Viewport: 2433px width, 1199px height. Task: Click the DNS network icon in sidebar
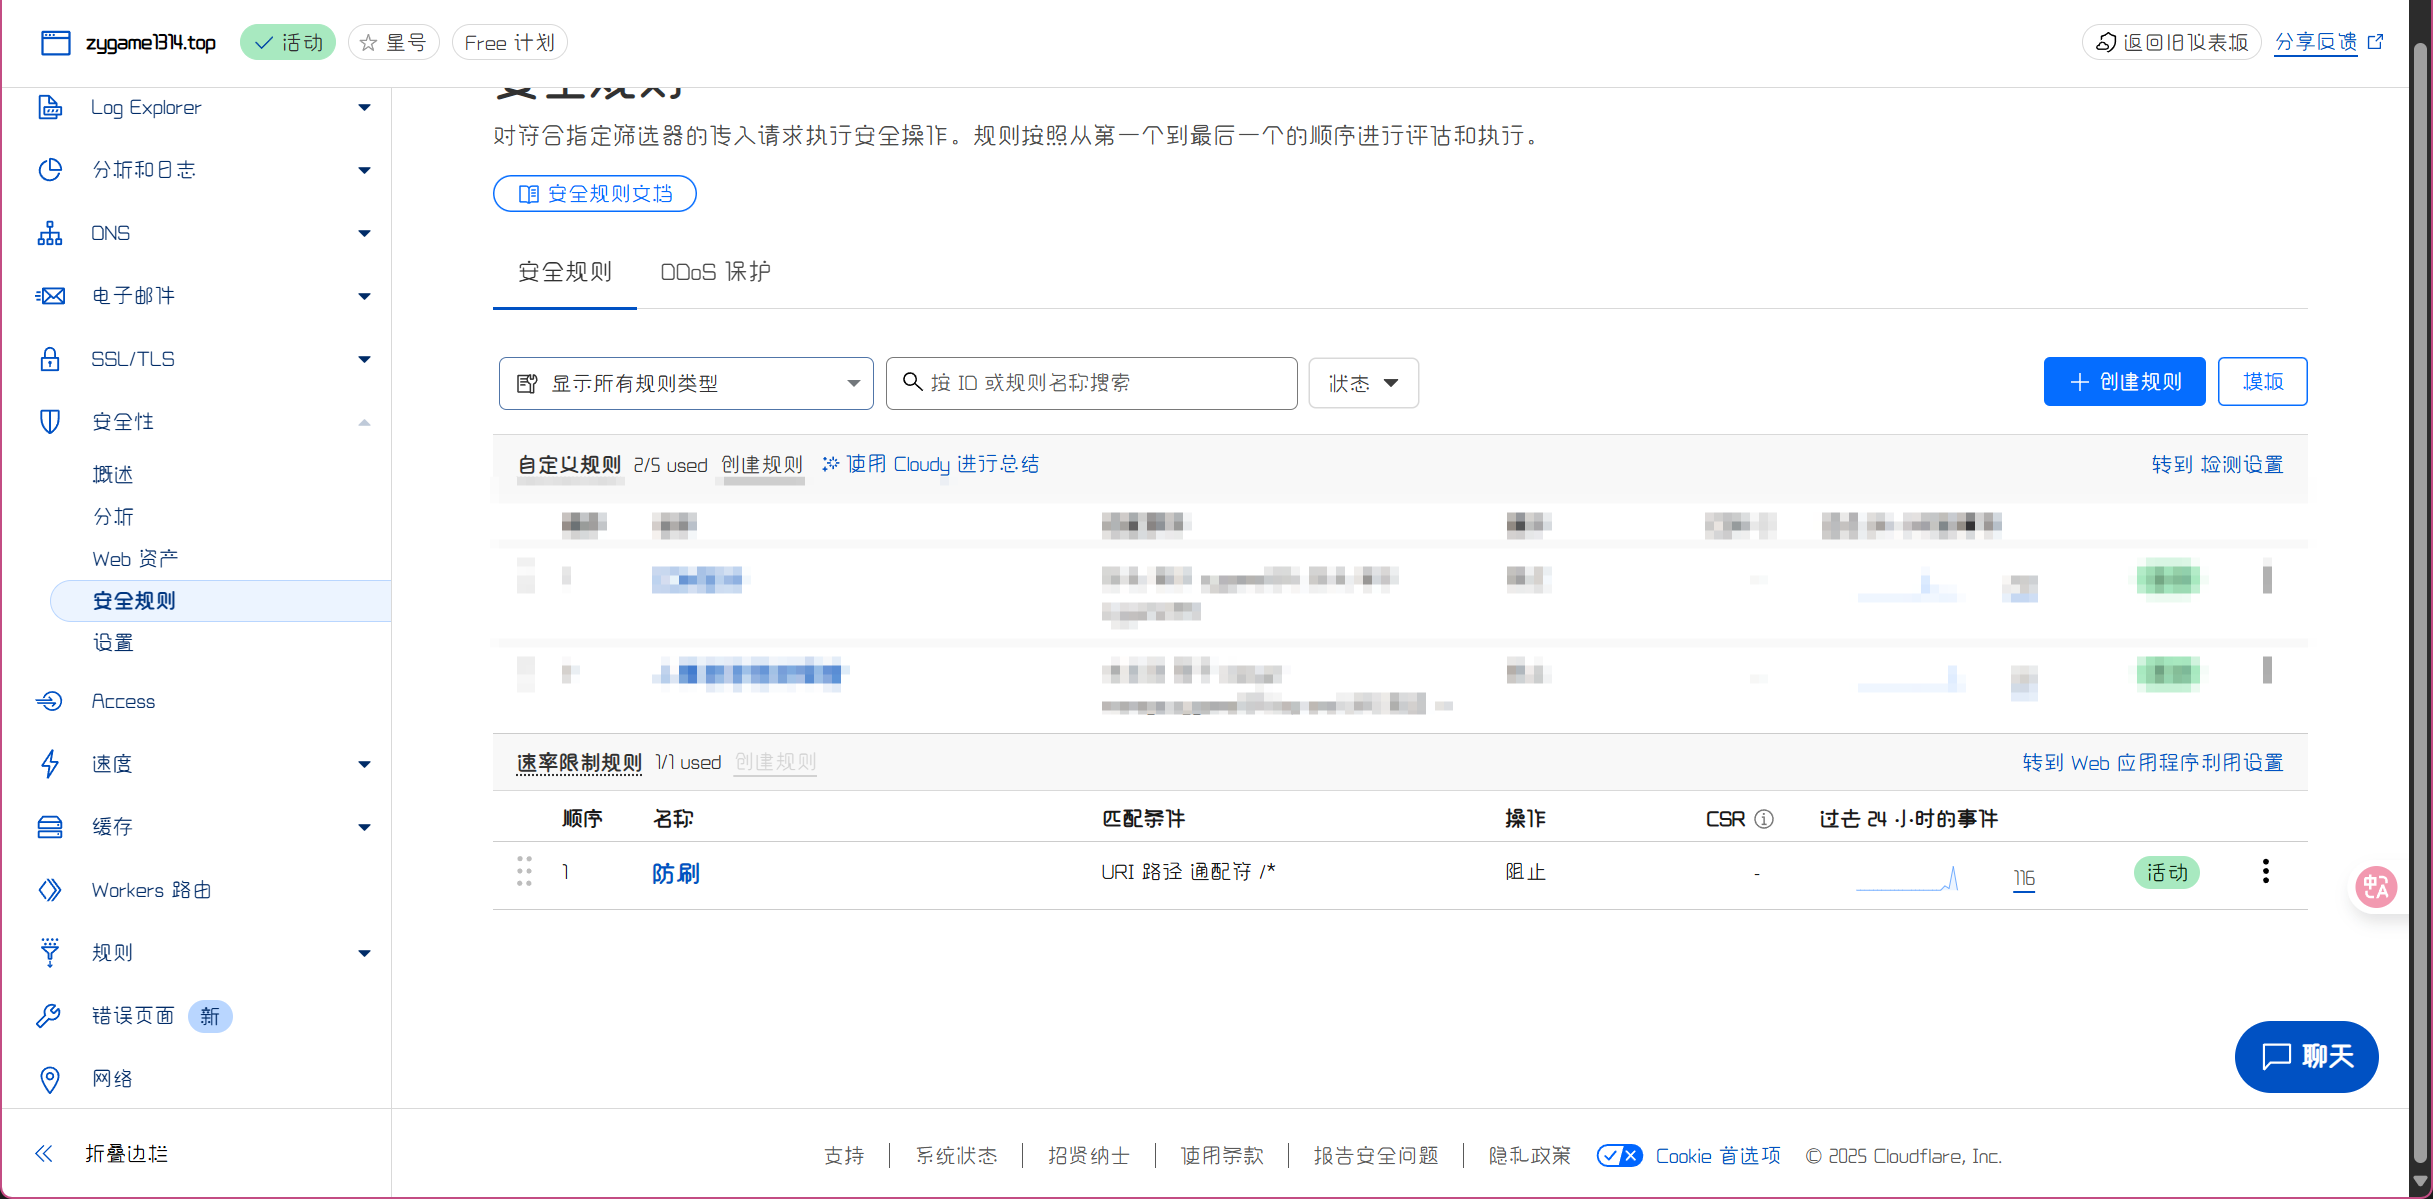[x=50, y=233]
